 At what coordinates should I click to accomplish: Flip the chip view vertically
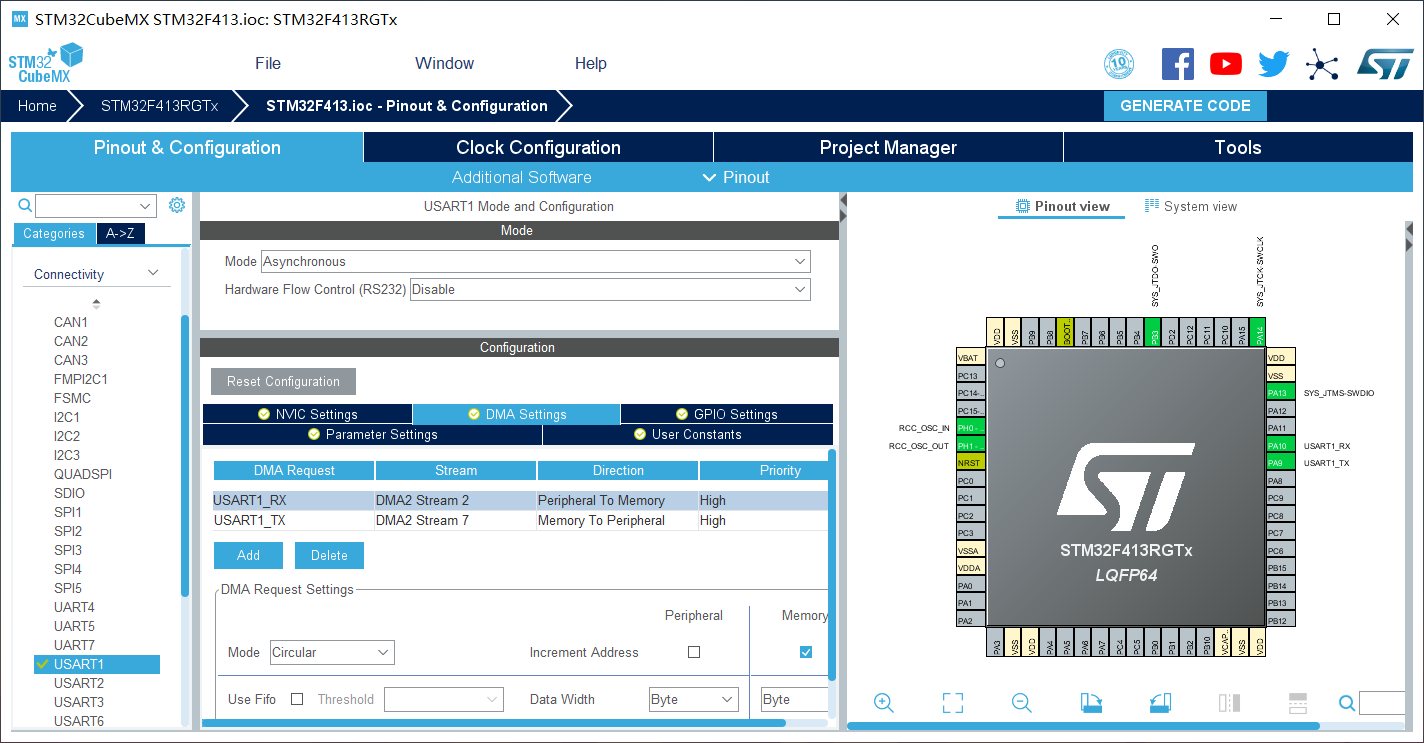1298,703
